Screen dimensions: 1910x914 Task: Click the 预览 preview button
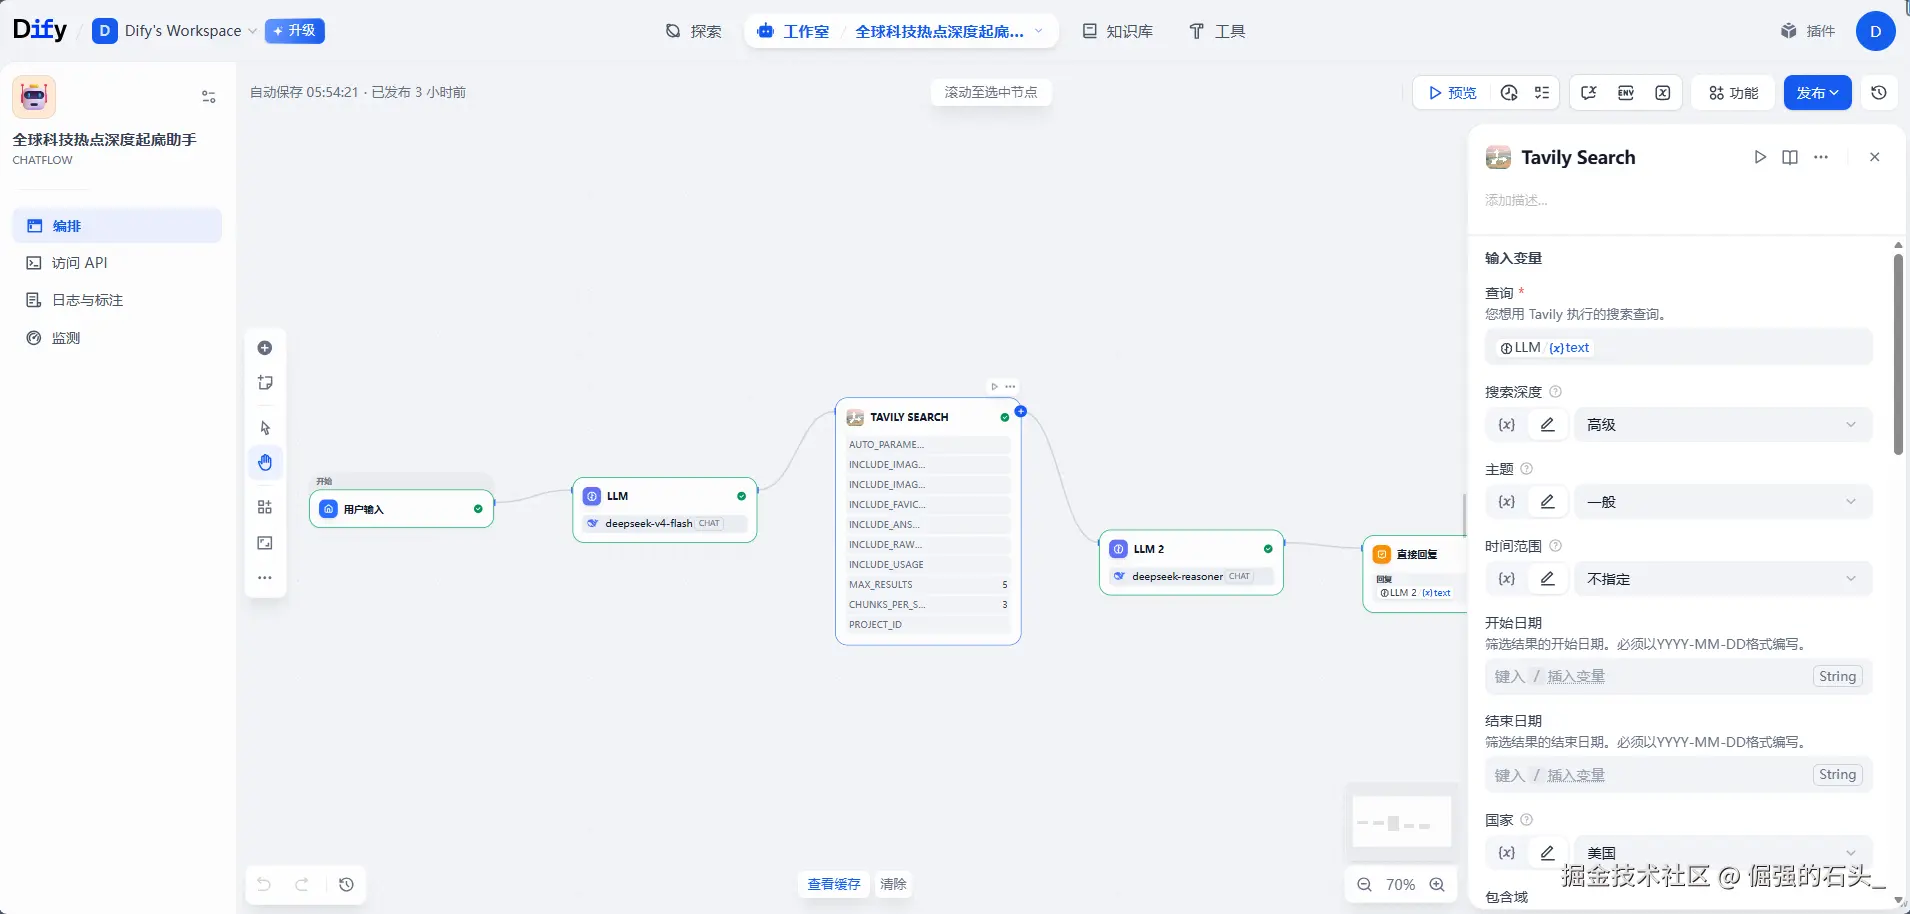(x=1452, y=93)
